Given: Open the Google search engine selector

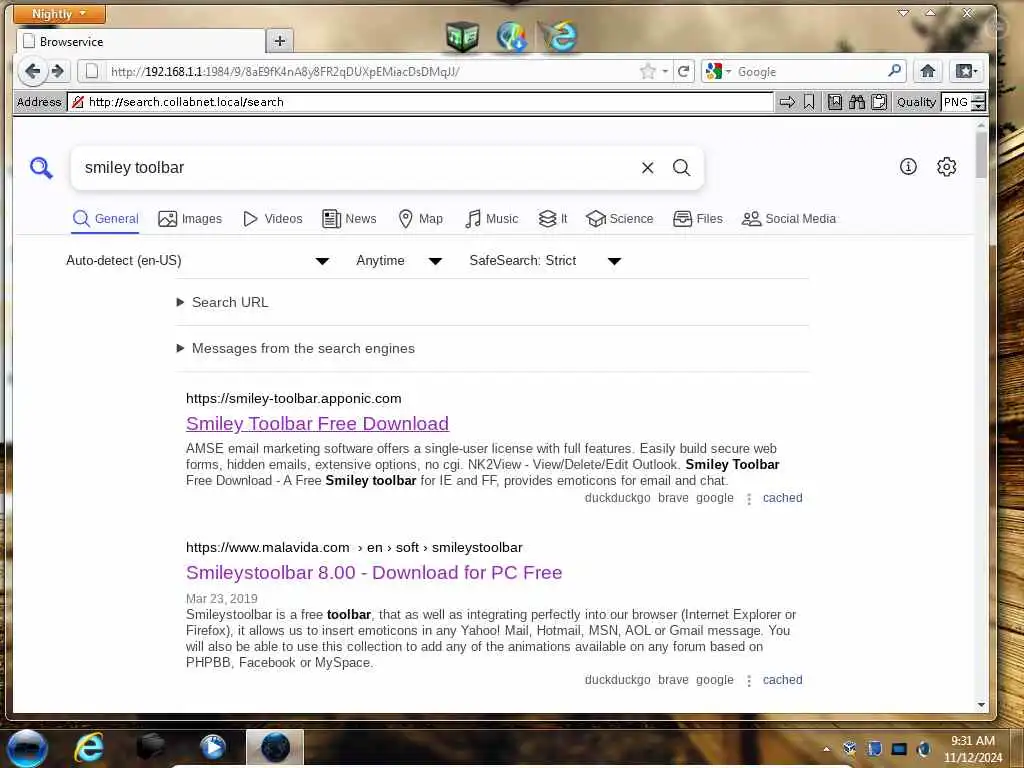Looking at the screenshot, I should pyautogui.click(x=718, y=71).
